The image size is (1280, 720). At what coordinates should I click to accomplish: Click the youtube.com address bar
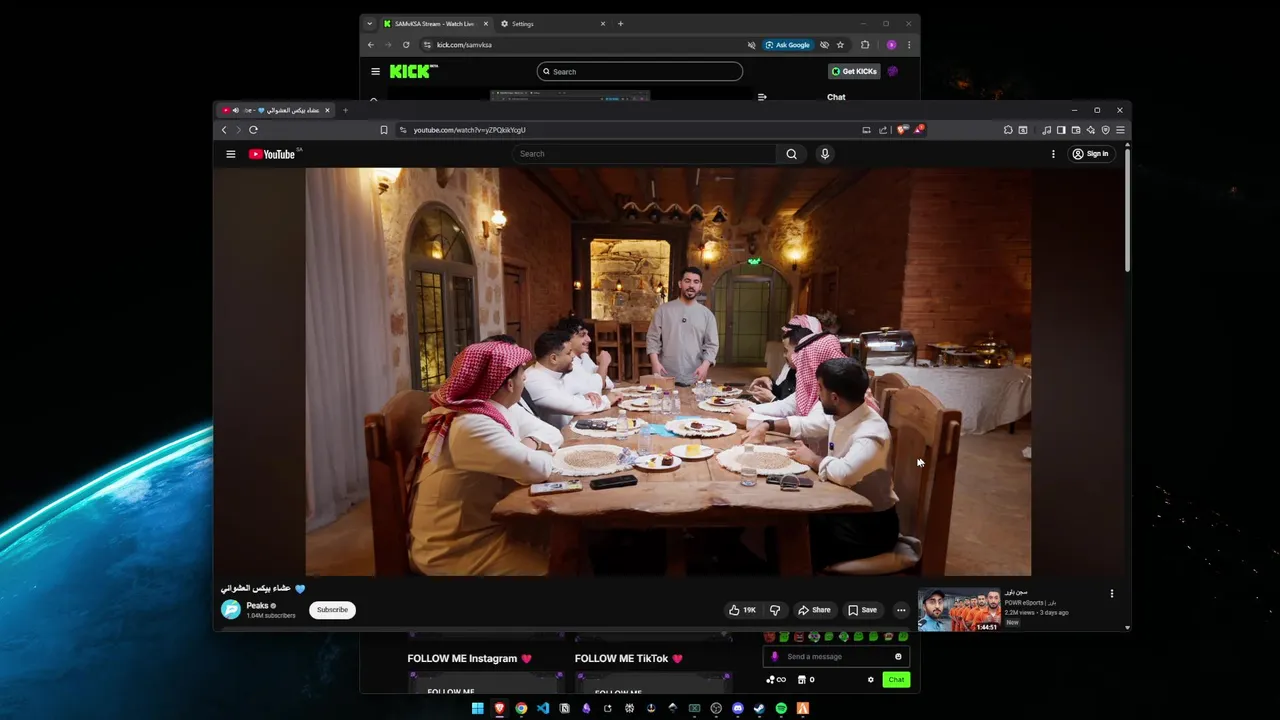pyautogui.click(x=630, y=130)
